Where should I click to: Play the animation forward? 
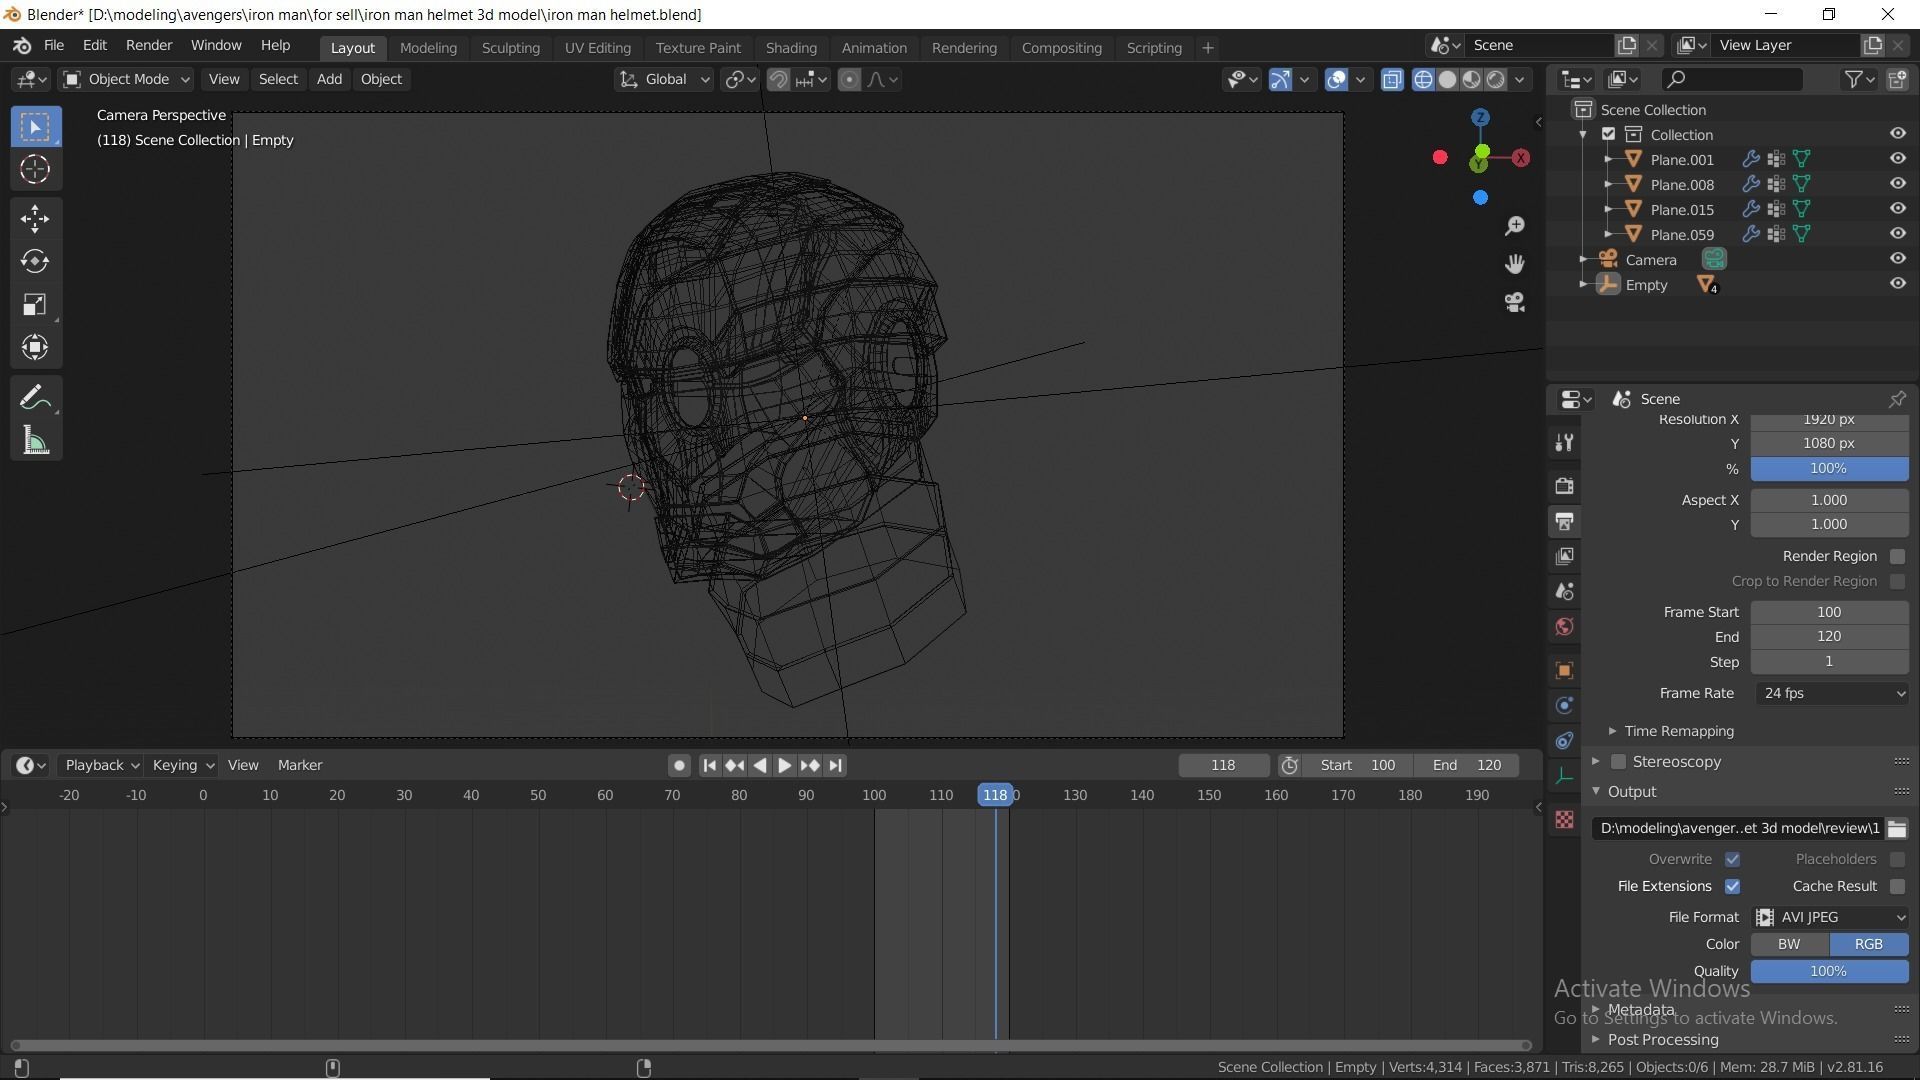click(785, 765)
